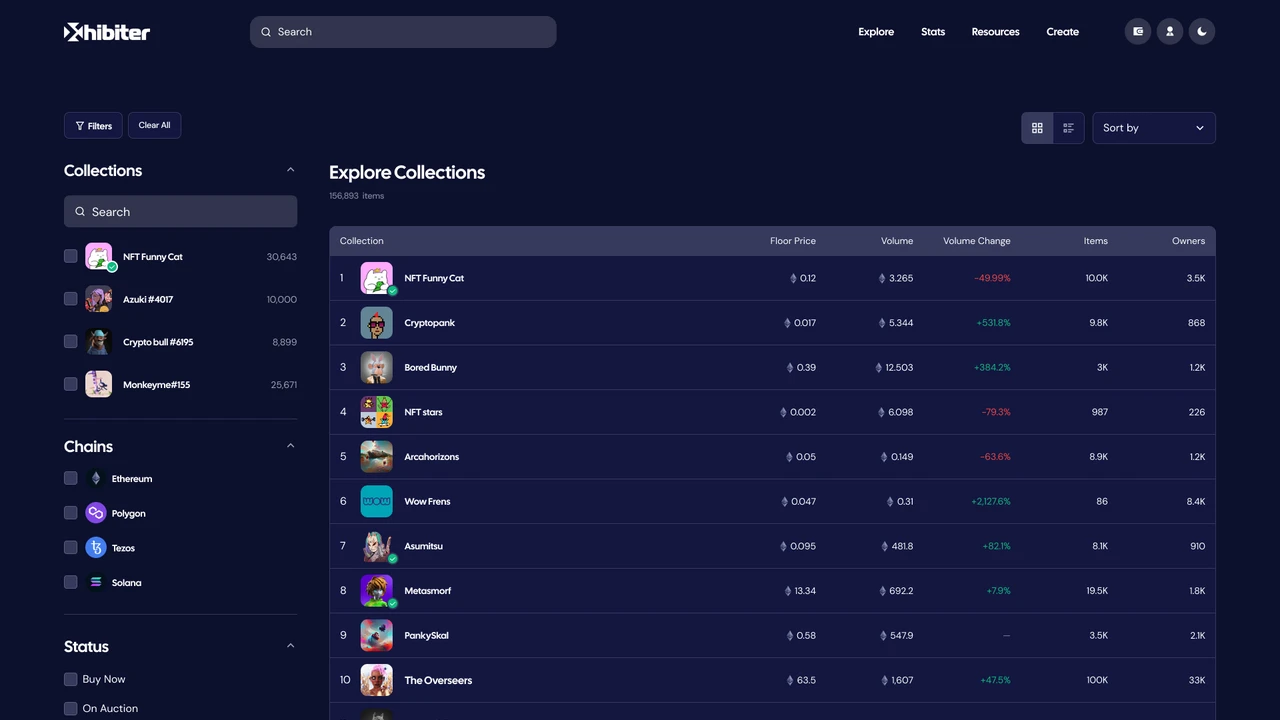1280x720 pixels.
Task: Open the Metasmorf collection link
Action: pyautogui.click(x=428, y=591)
